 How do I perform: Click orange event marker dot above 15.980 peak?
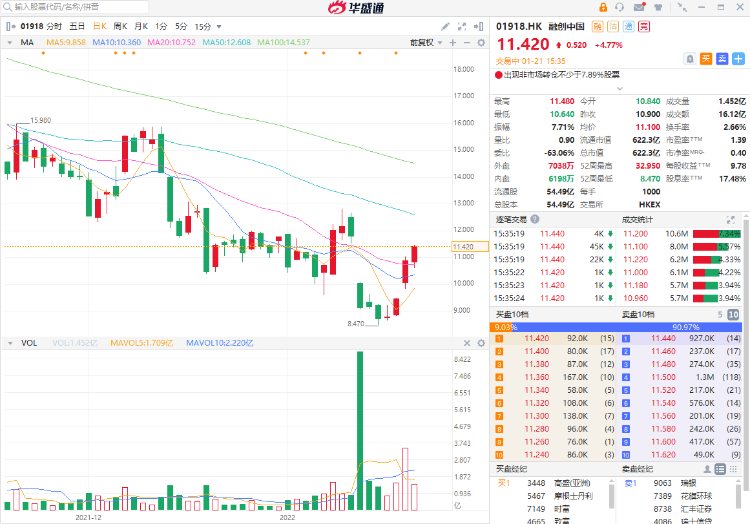43,53
